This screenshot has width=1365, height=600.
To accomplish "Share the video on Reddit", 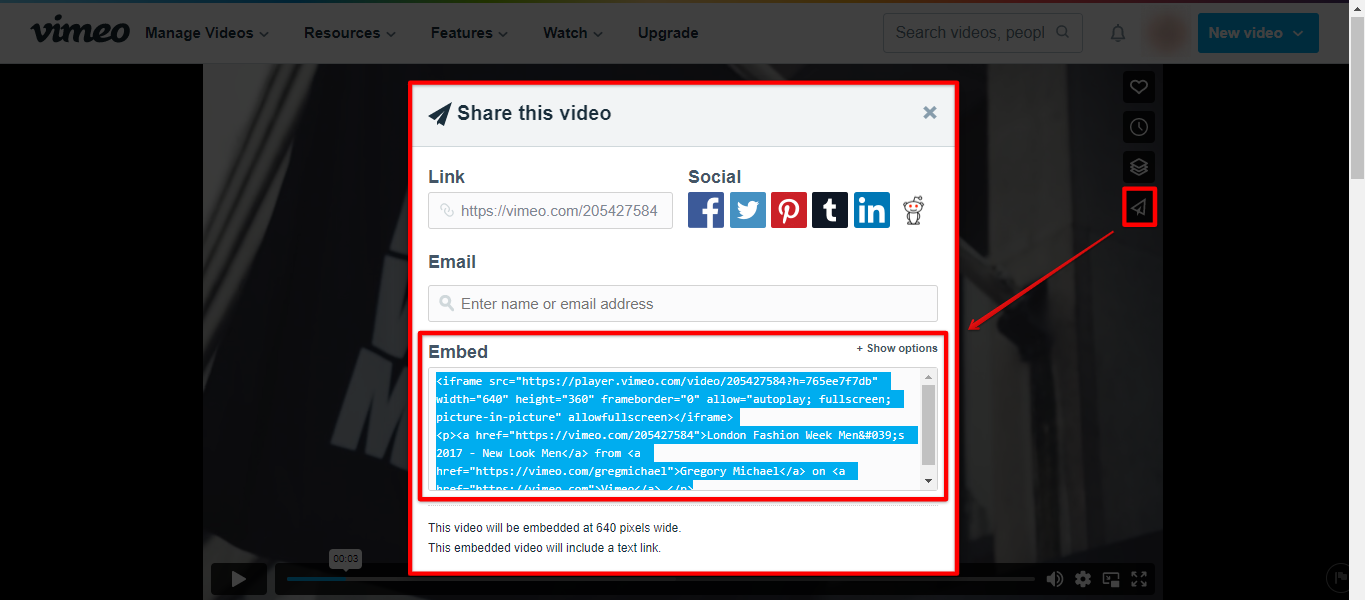I will pos(913,210).
